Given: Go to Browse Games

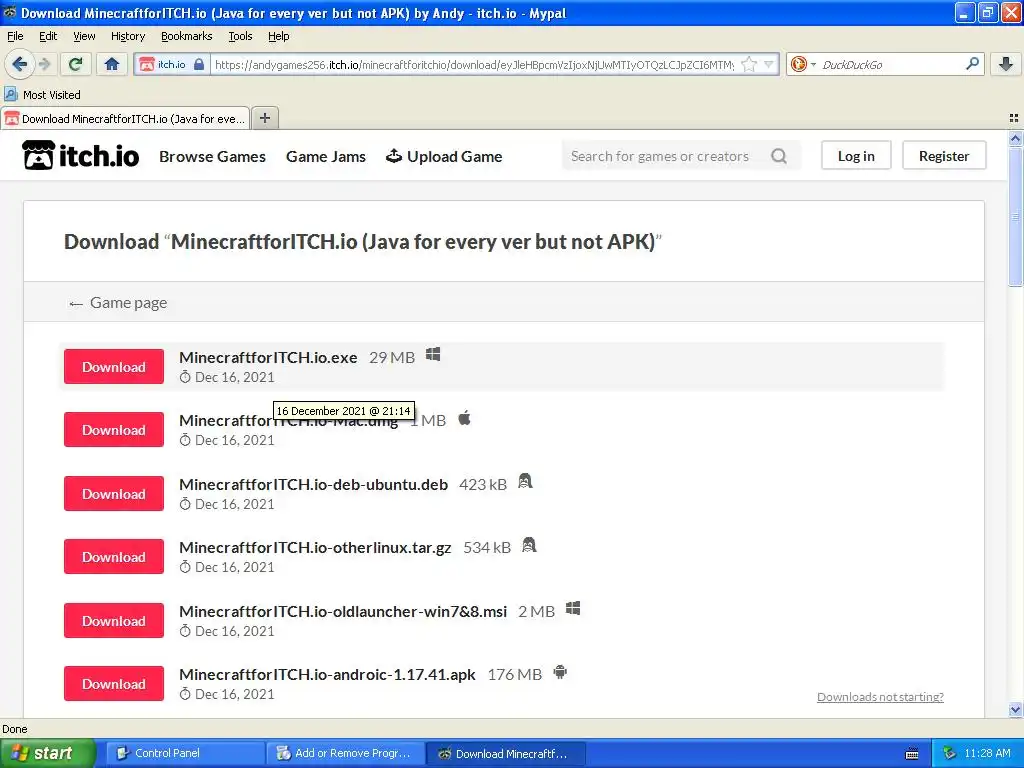Looking at the screenshot, I should (x=212, y=157).
